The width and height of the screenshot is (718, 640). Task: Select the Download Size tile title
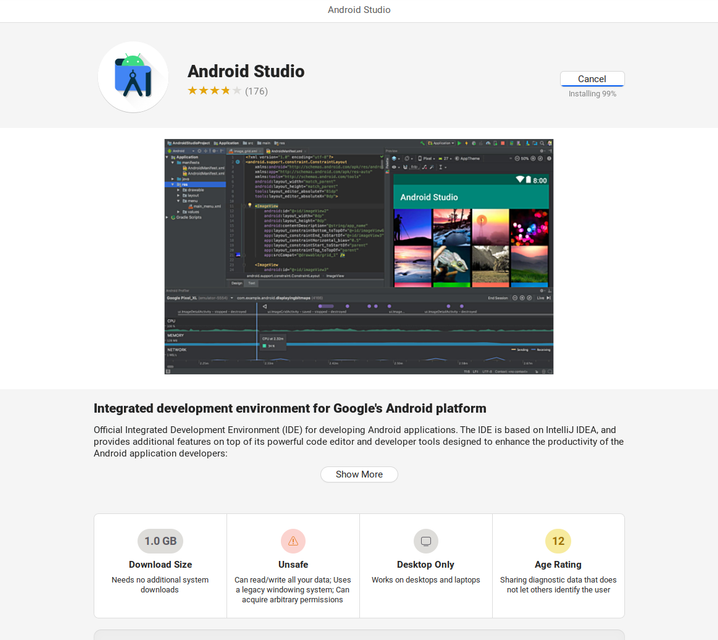(160, 564)
